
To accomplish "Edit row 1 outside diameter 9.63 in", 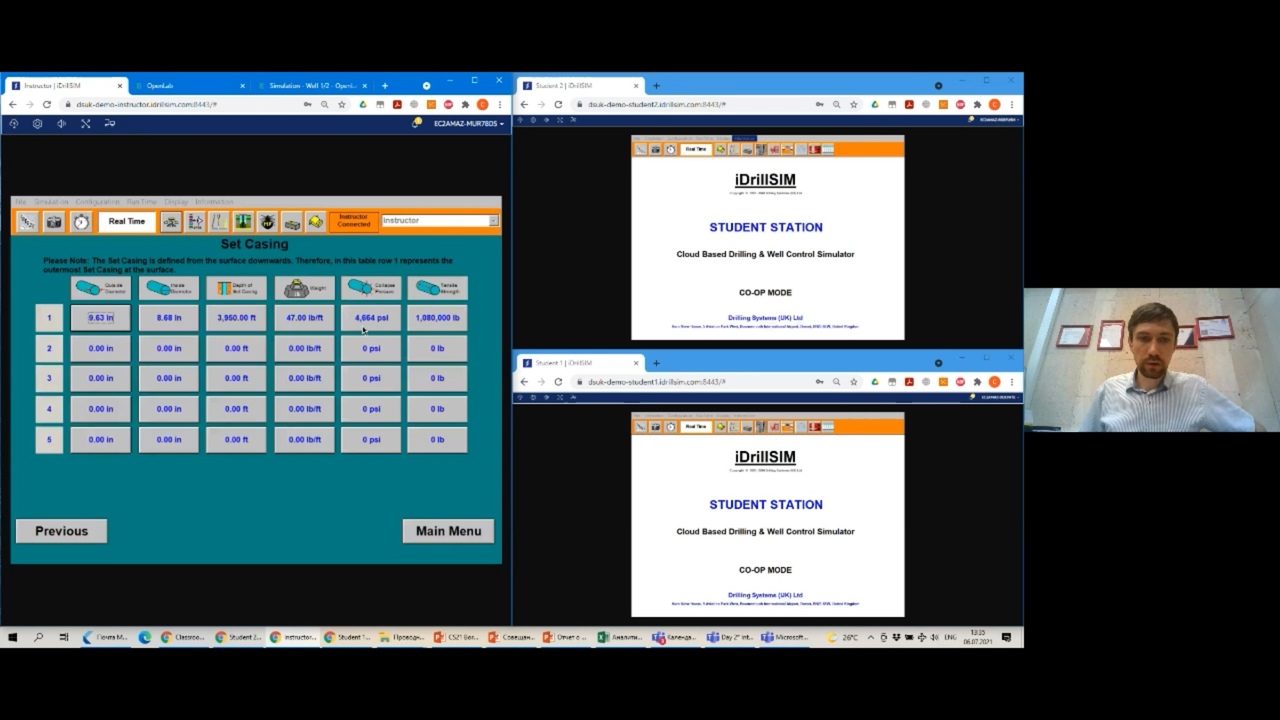I will pos(100,318).
